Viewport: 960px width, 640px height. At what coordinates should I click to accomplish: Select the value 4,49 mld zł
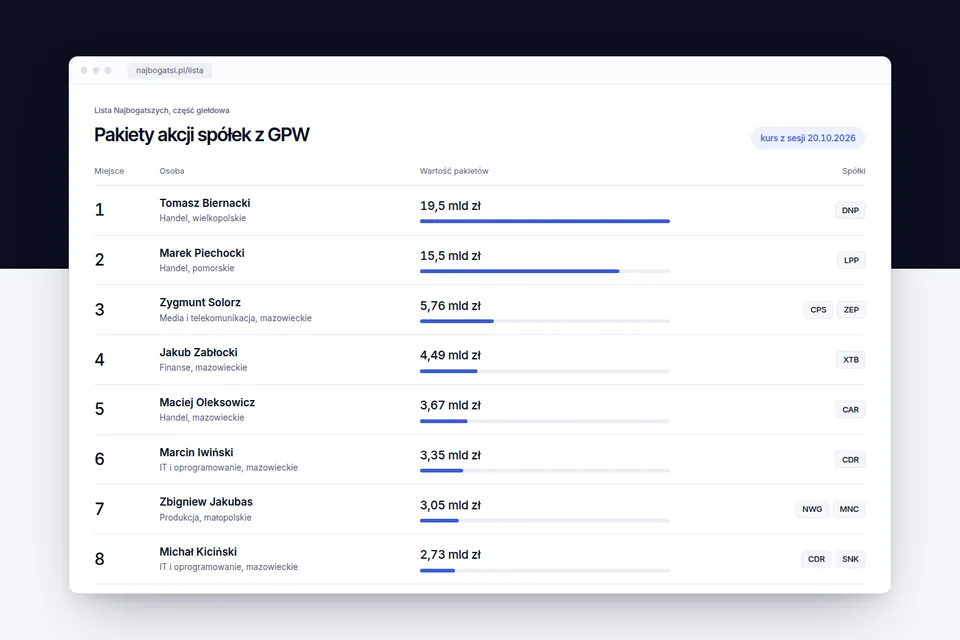point(450,355)
